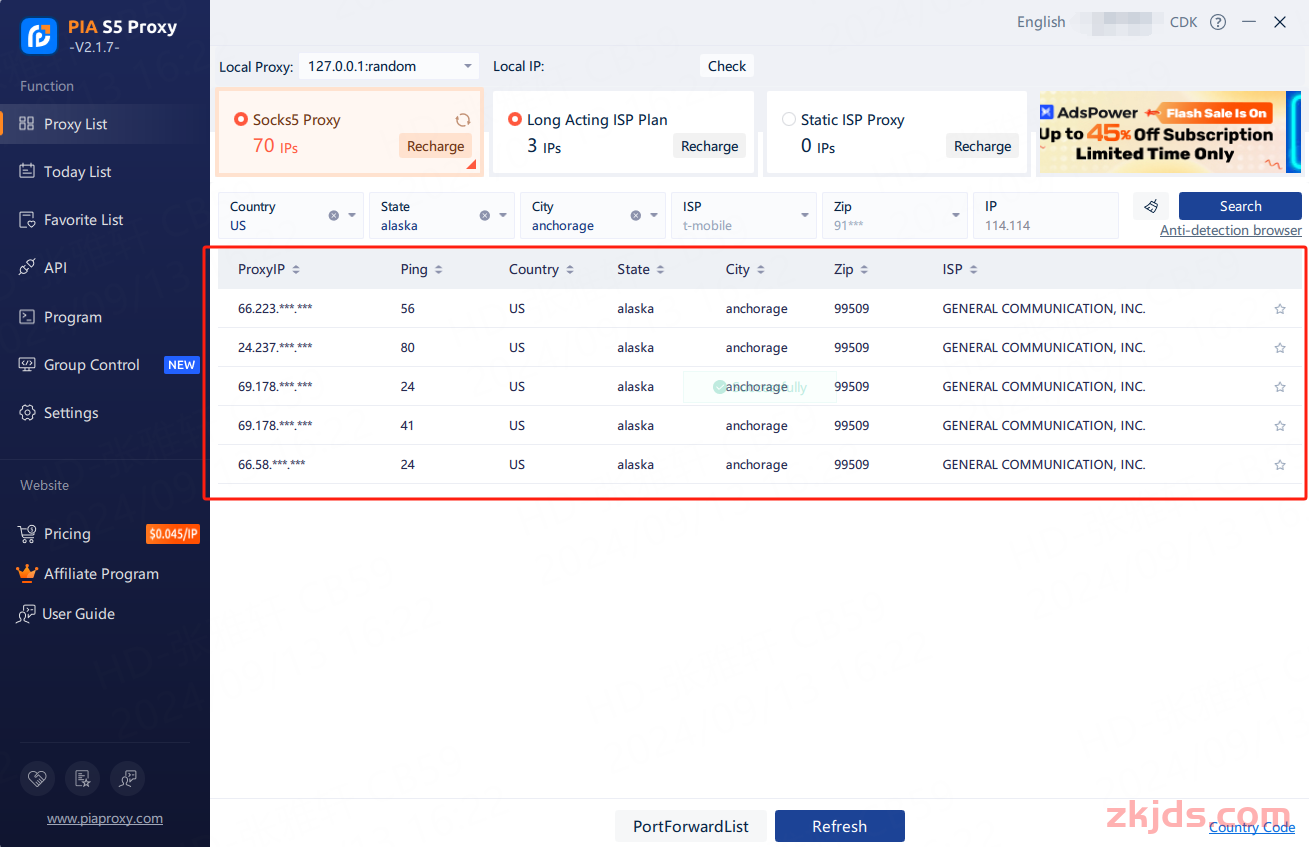Clear the City filter value anchorage
Image resolution: width=1309 pixels, height=847 pixels.
(636, 215)
